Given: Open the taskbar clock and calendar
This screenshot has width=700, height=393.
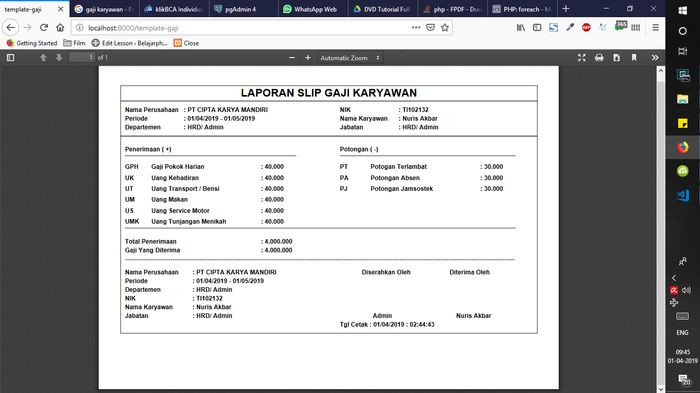Looking at the screenshot, I should coord(683,356).
